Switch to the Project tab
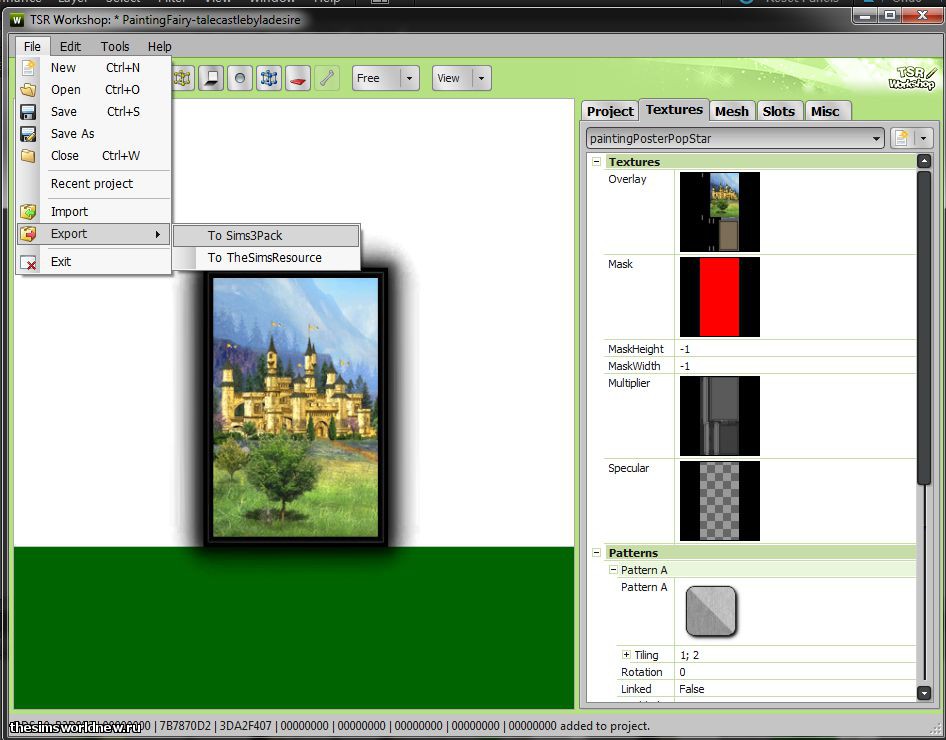Image resolution: width=946 pixels, height=740 pixels. [610, 111]
